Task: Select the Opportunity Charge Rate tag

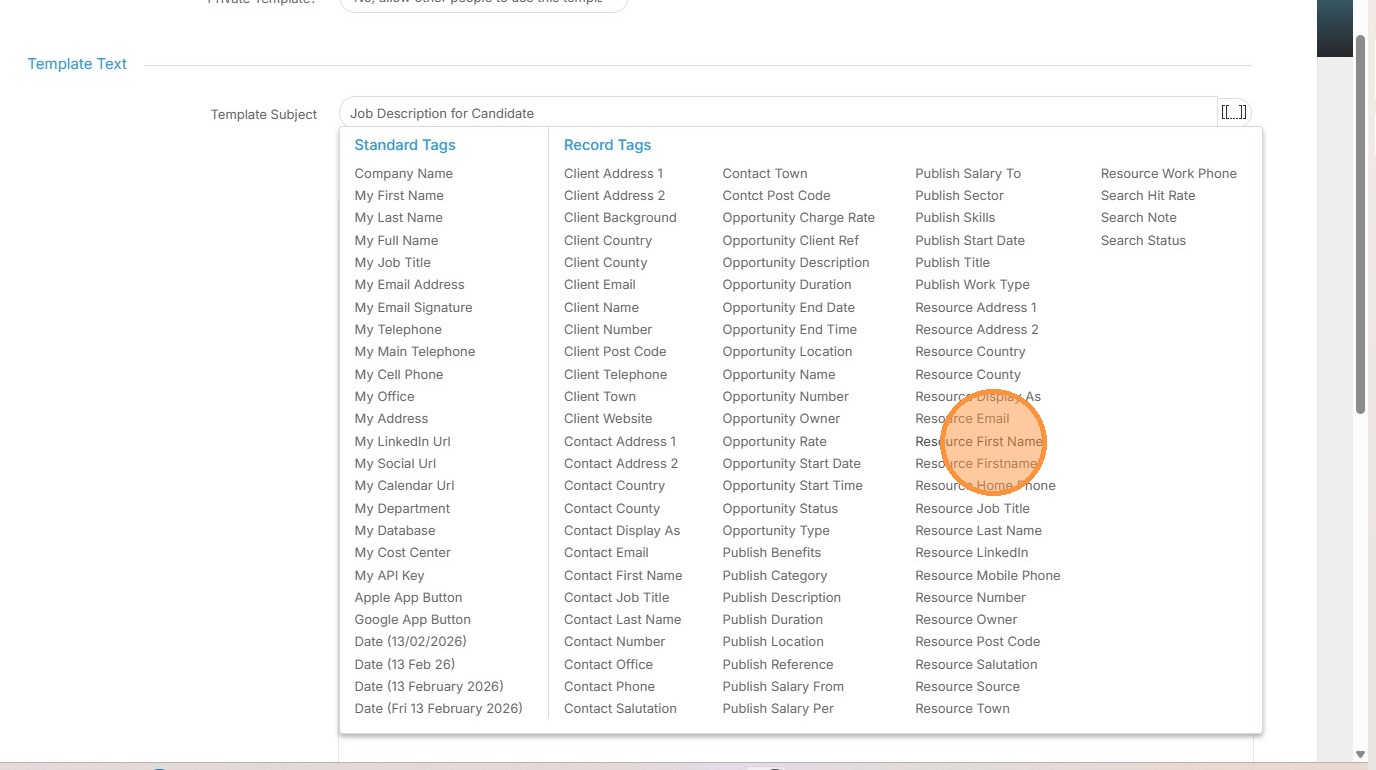Action: [799, 217]
